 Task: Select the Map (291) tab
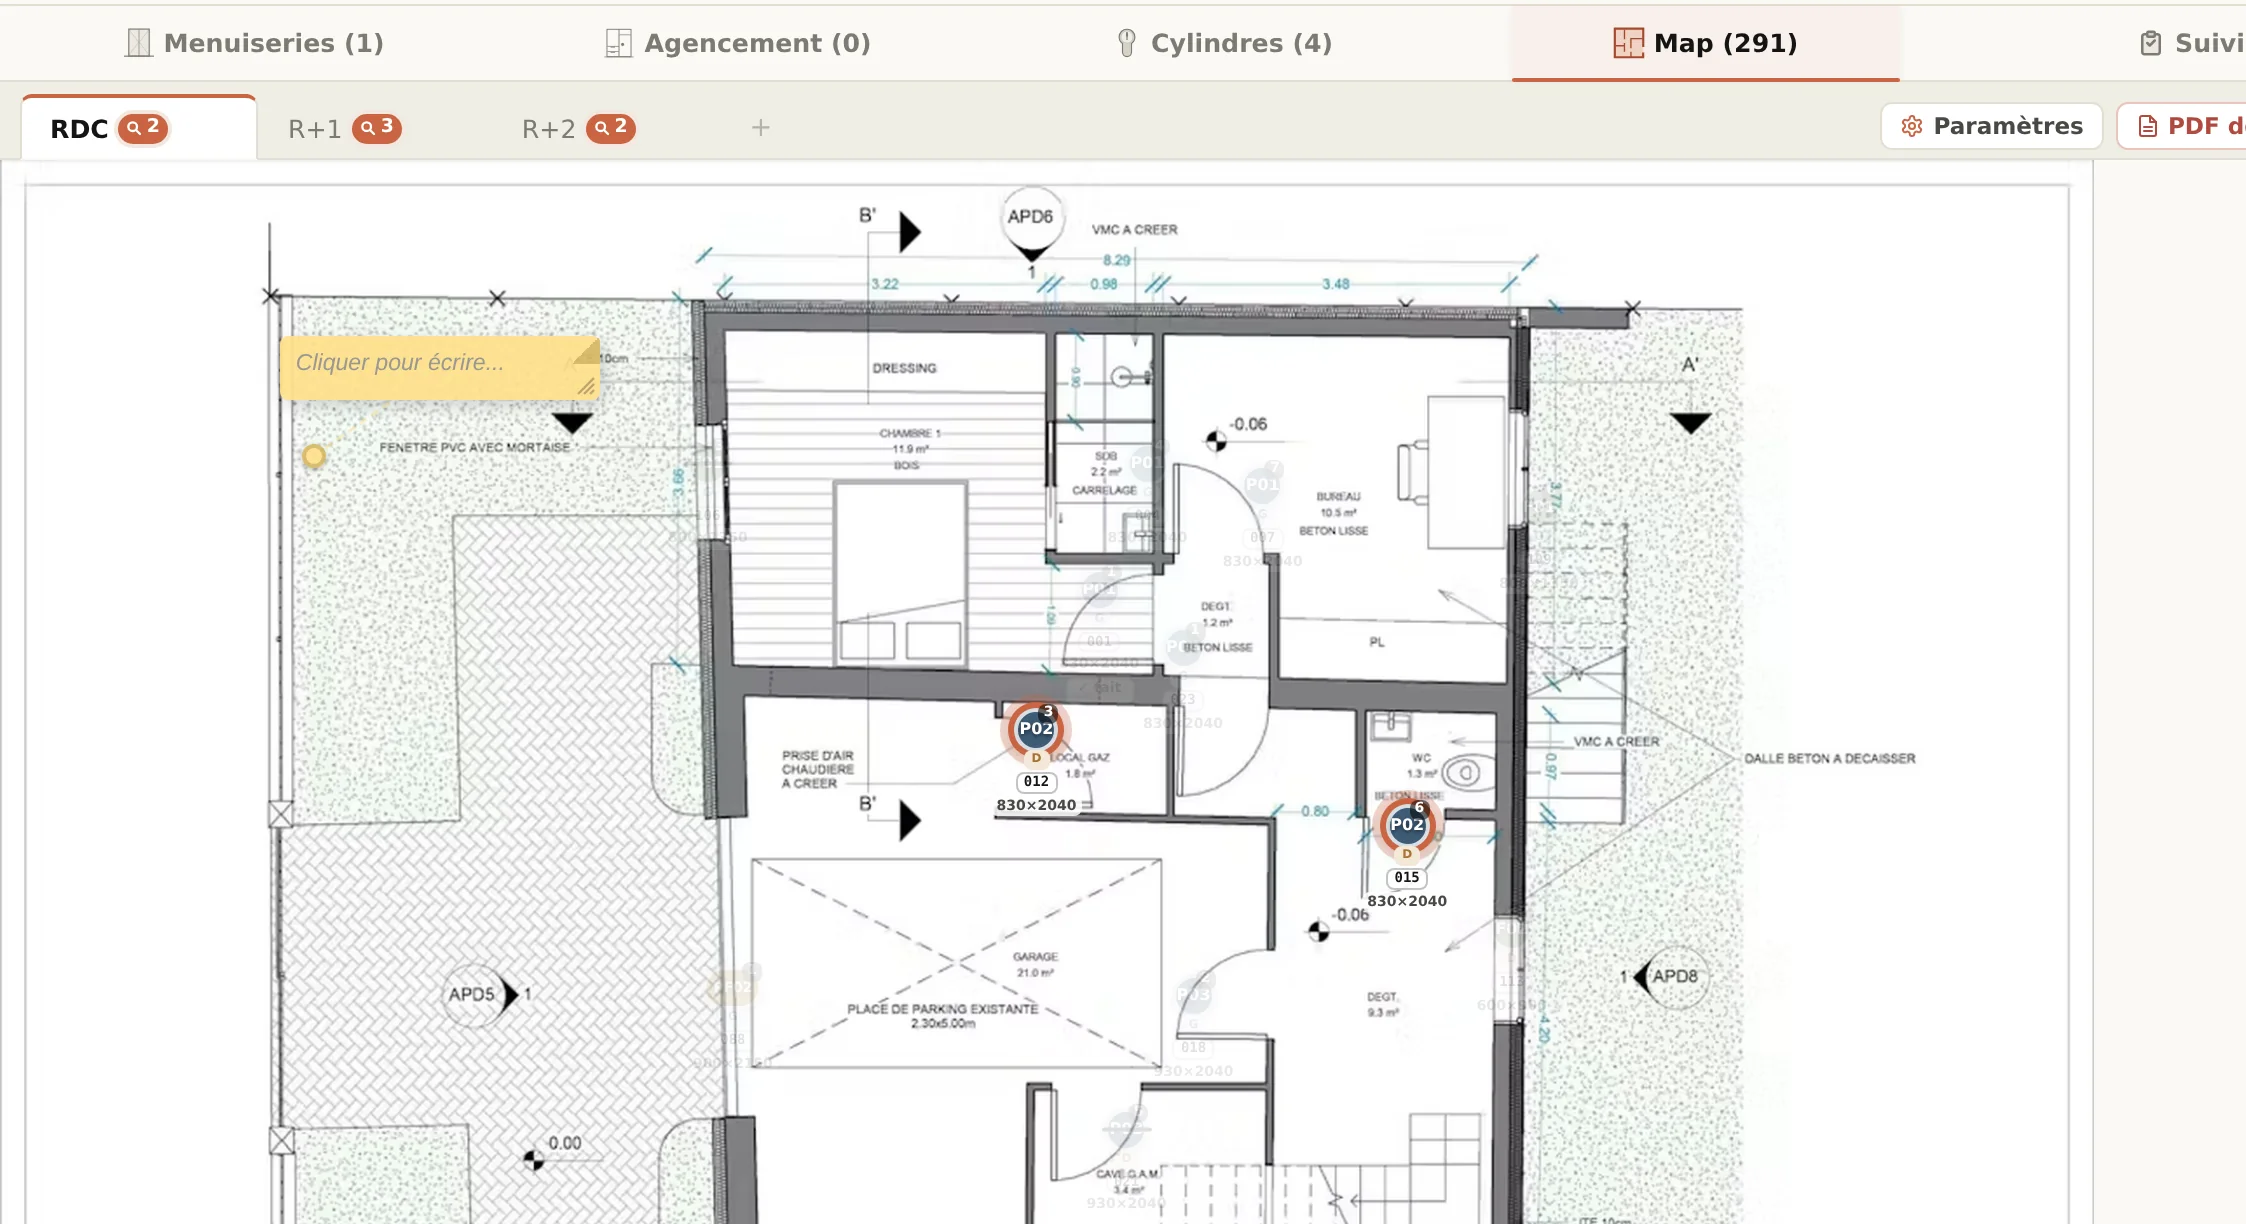pyautogui.click(x=1705, y=43)
